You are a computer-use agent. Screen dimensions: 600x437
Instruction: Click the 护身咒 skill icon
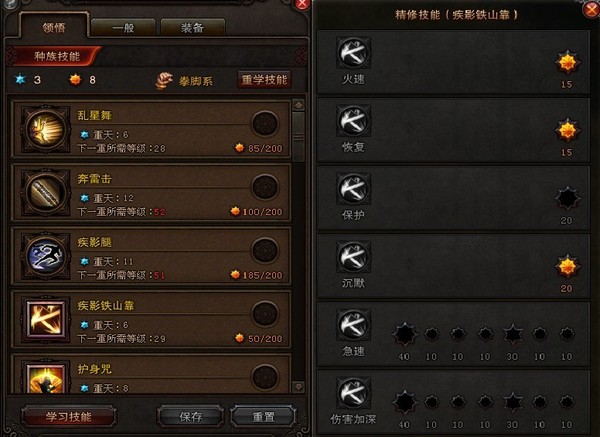(x=46, y=378)
